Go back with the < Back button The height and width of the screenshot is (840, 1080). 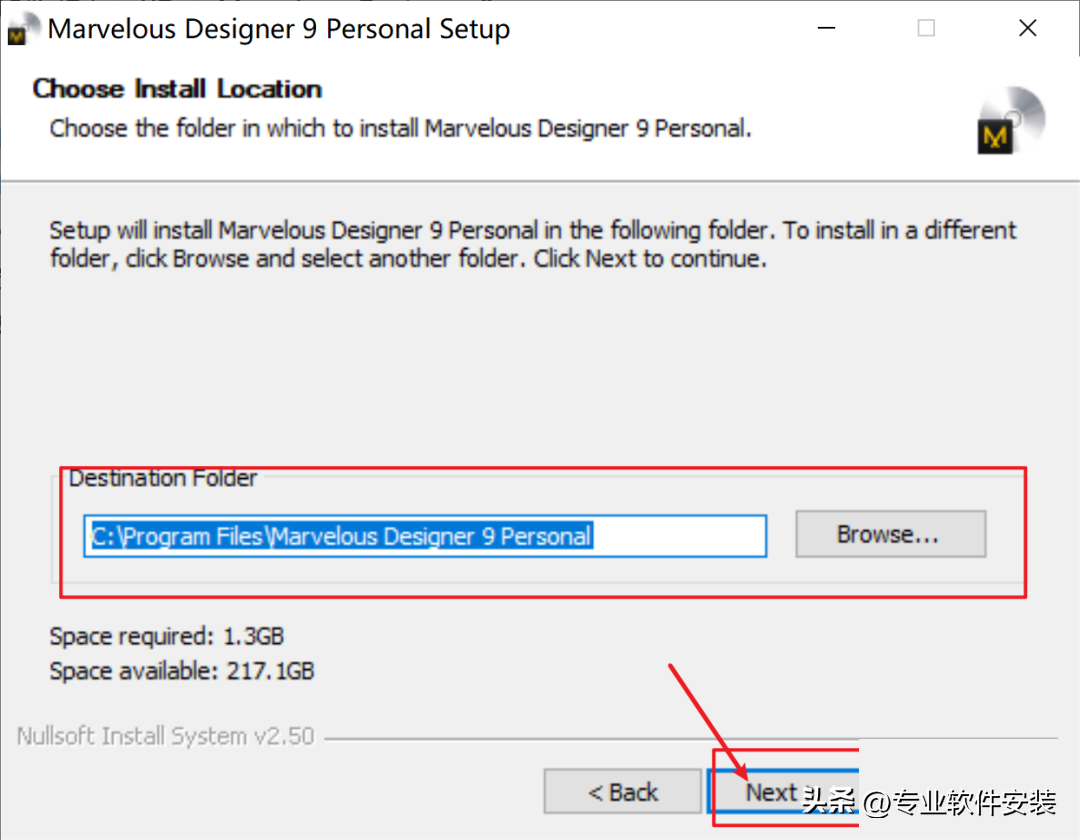pos(622,793)
